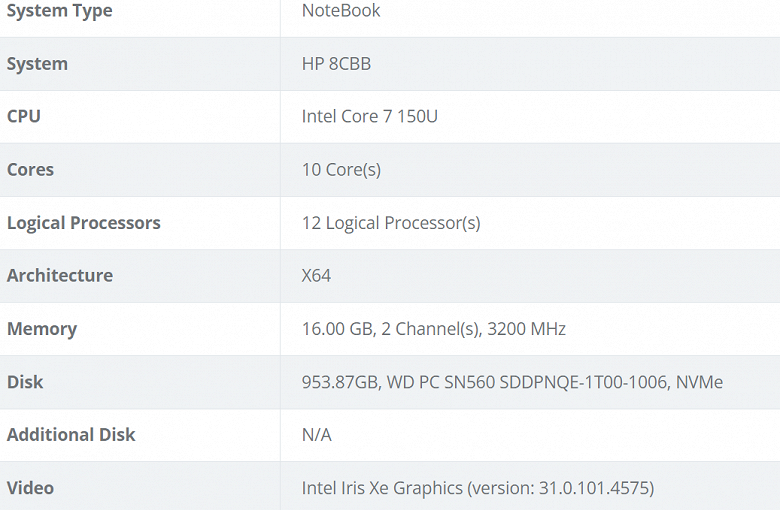The image size is (780, 510).
Task: Click the Disk row label
Action: (x=25, y=381)
